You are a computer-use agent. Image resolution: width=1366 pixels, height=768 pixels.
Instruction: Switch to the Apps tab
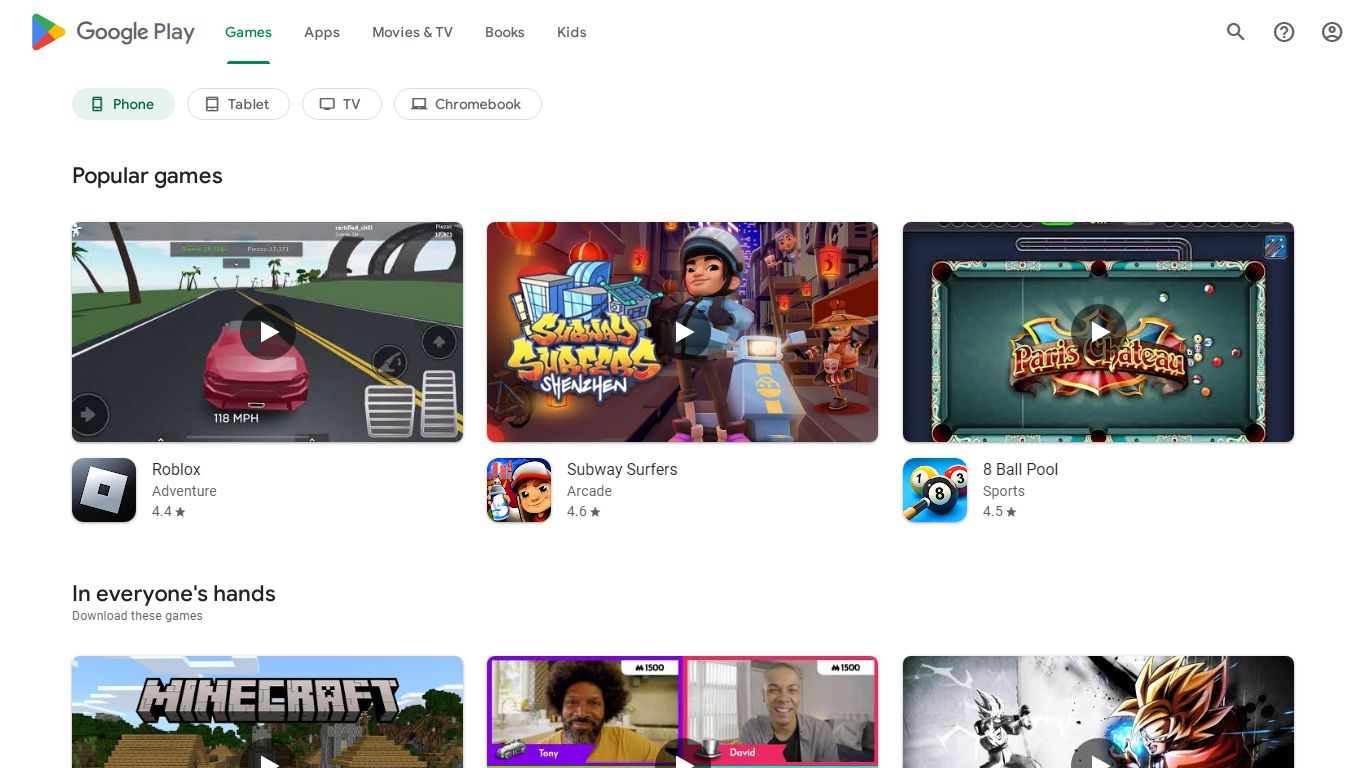(x=322, y=32)
